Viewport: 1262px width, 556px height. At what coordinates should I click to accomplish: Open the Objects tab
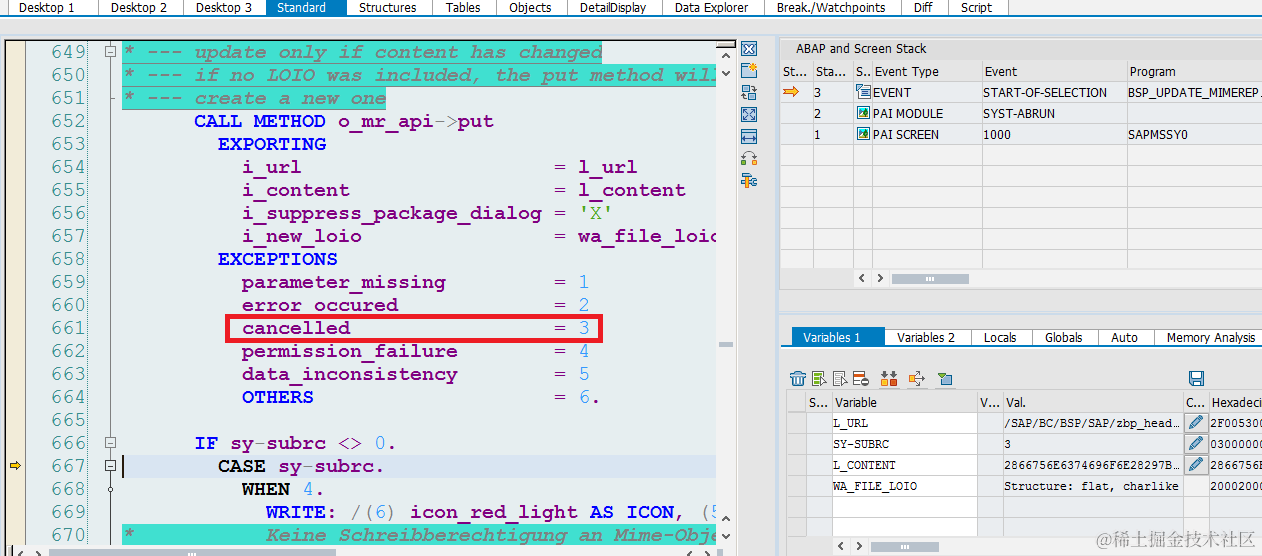click(x=530, y=7)
